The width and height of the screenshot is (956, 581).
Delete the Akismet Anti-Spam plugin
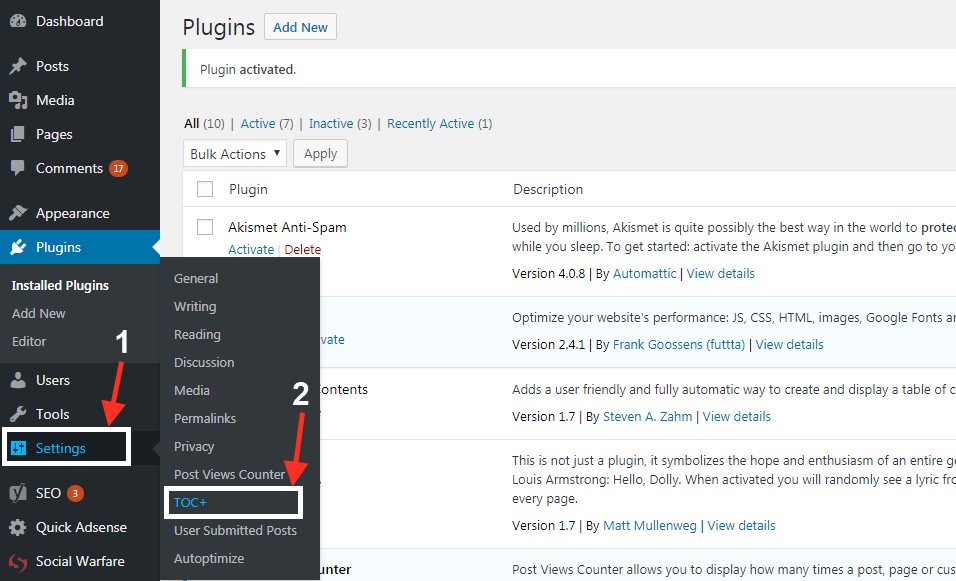tap(302, 249)
